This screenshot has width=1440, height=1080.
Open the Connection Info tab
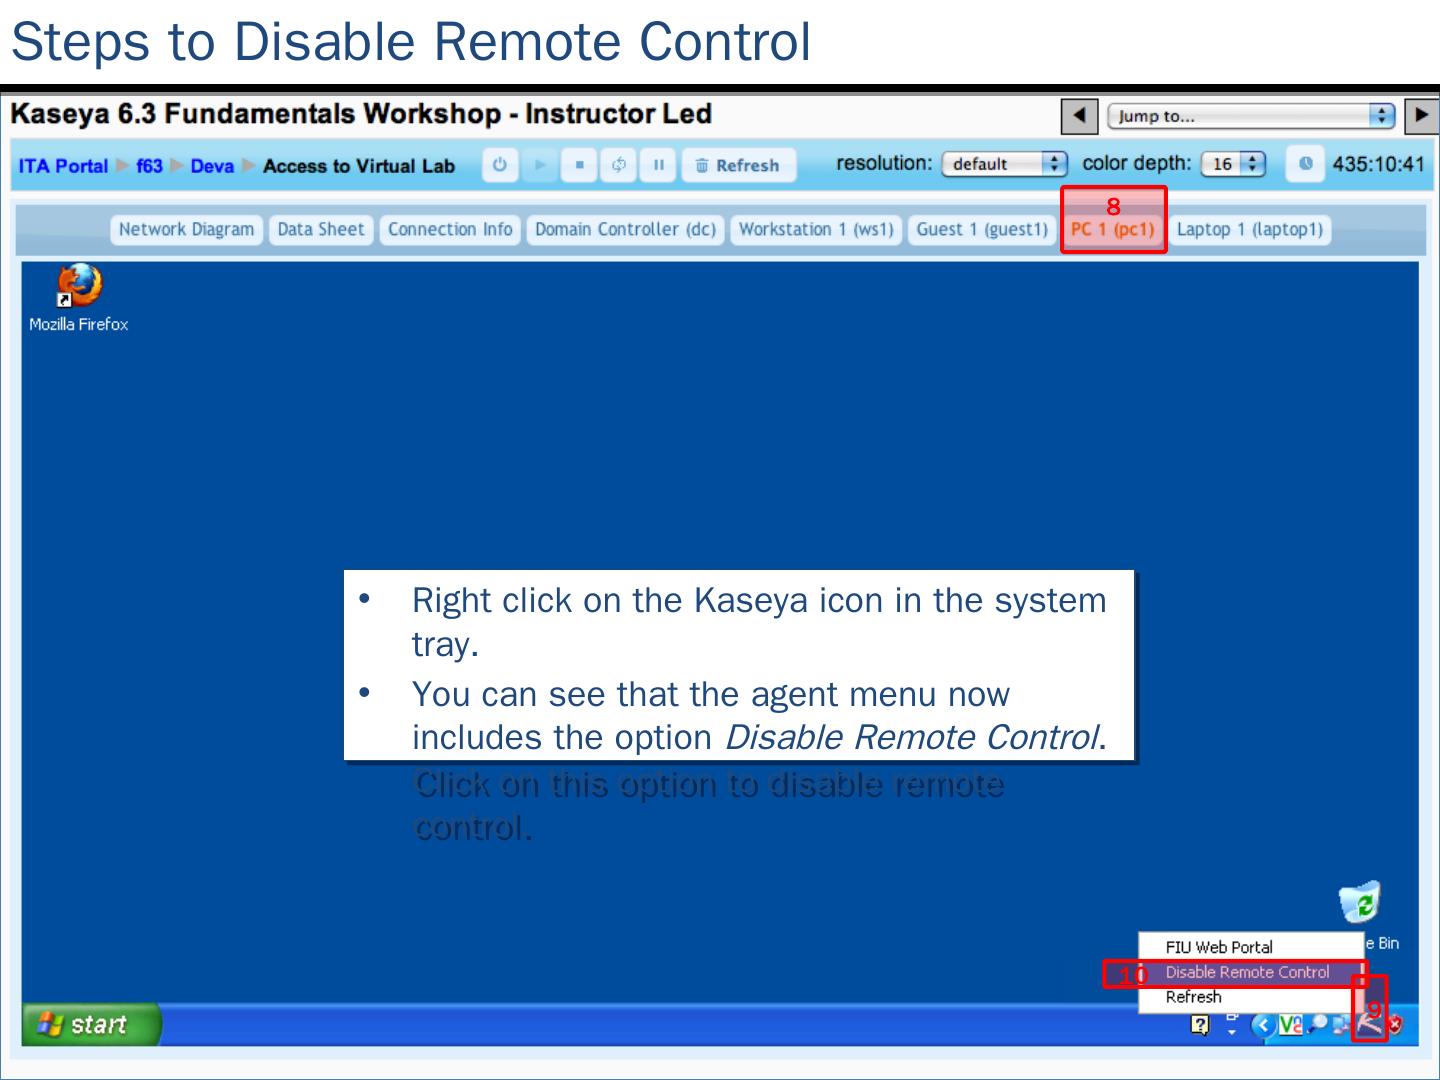[450, 230]
